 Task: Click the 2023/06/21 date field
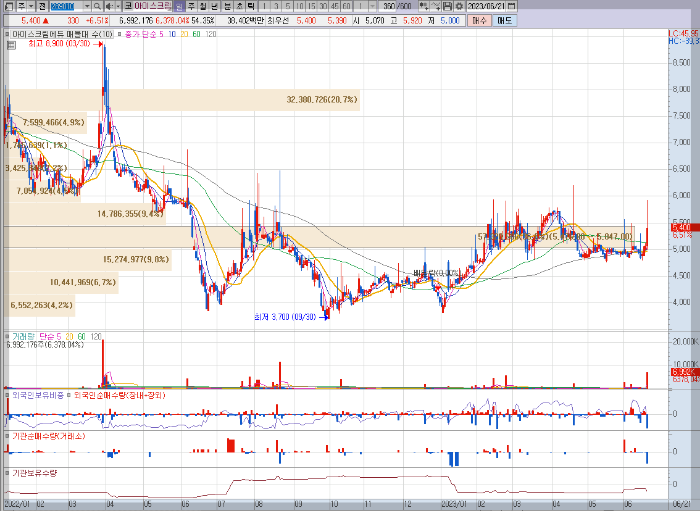(x=487, y=6)
